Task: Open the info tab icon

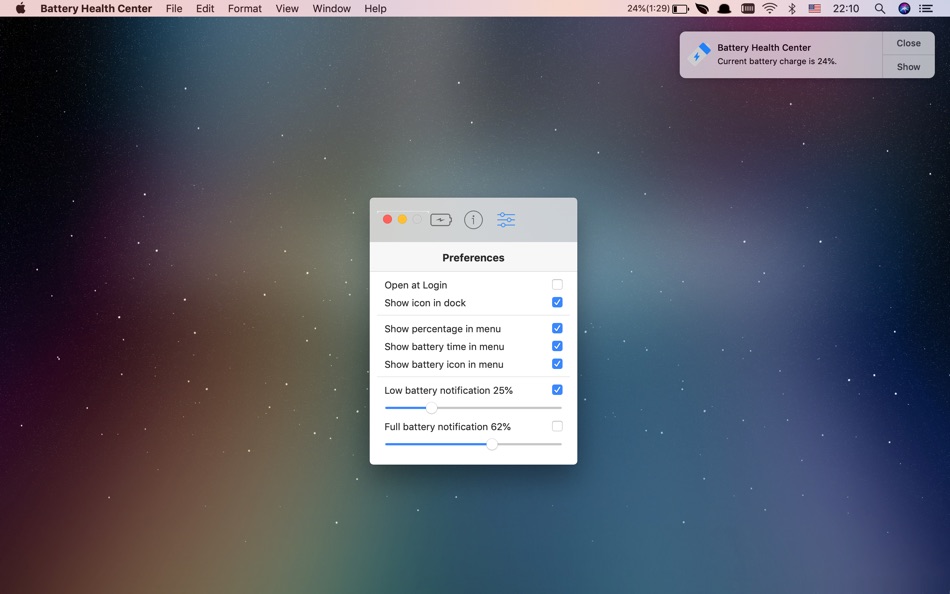Action: tap(473, 220)
